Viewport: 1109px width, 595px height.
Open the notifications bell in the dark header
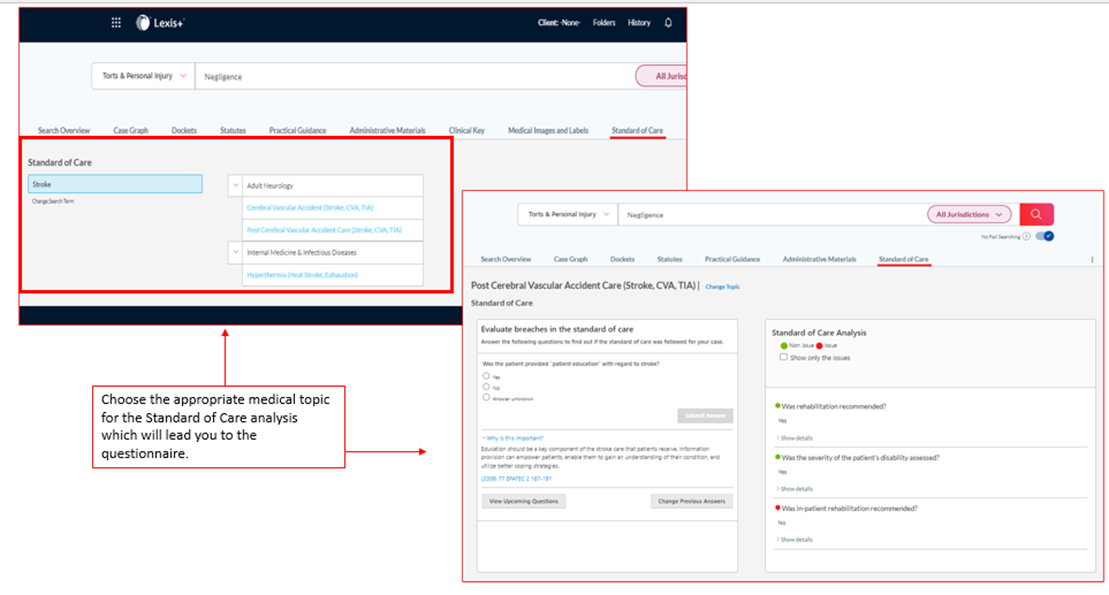pos(668,23)
